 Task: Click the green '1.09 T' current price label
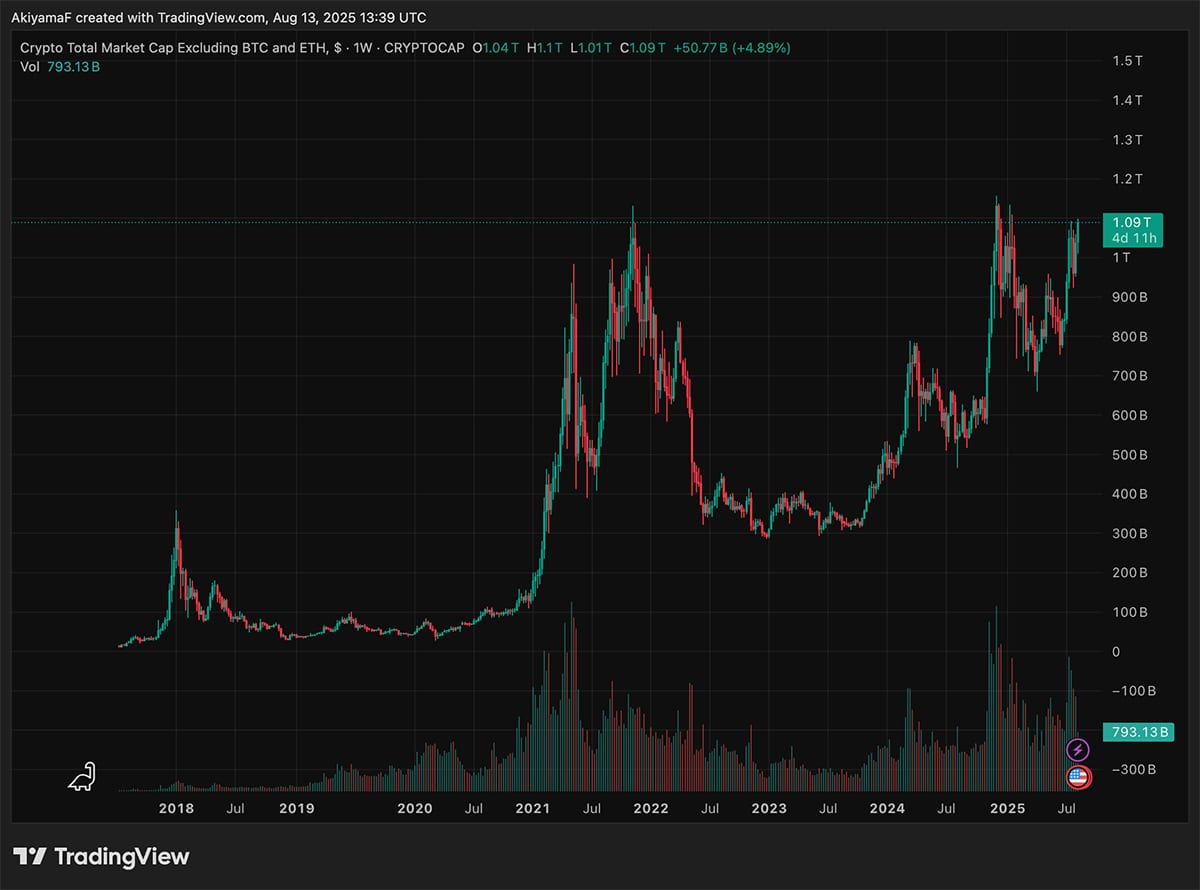click(x=1130, y=222)
